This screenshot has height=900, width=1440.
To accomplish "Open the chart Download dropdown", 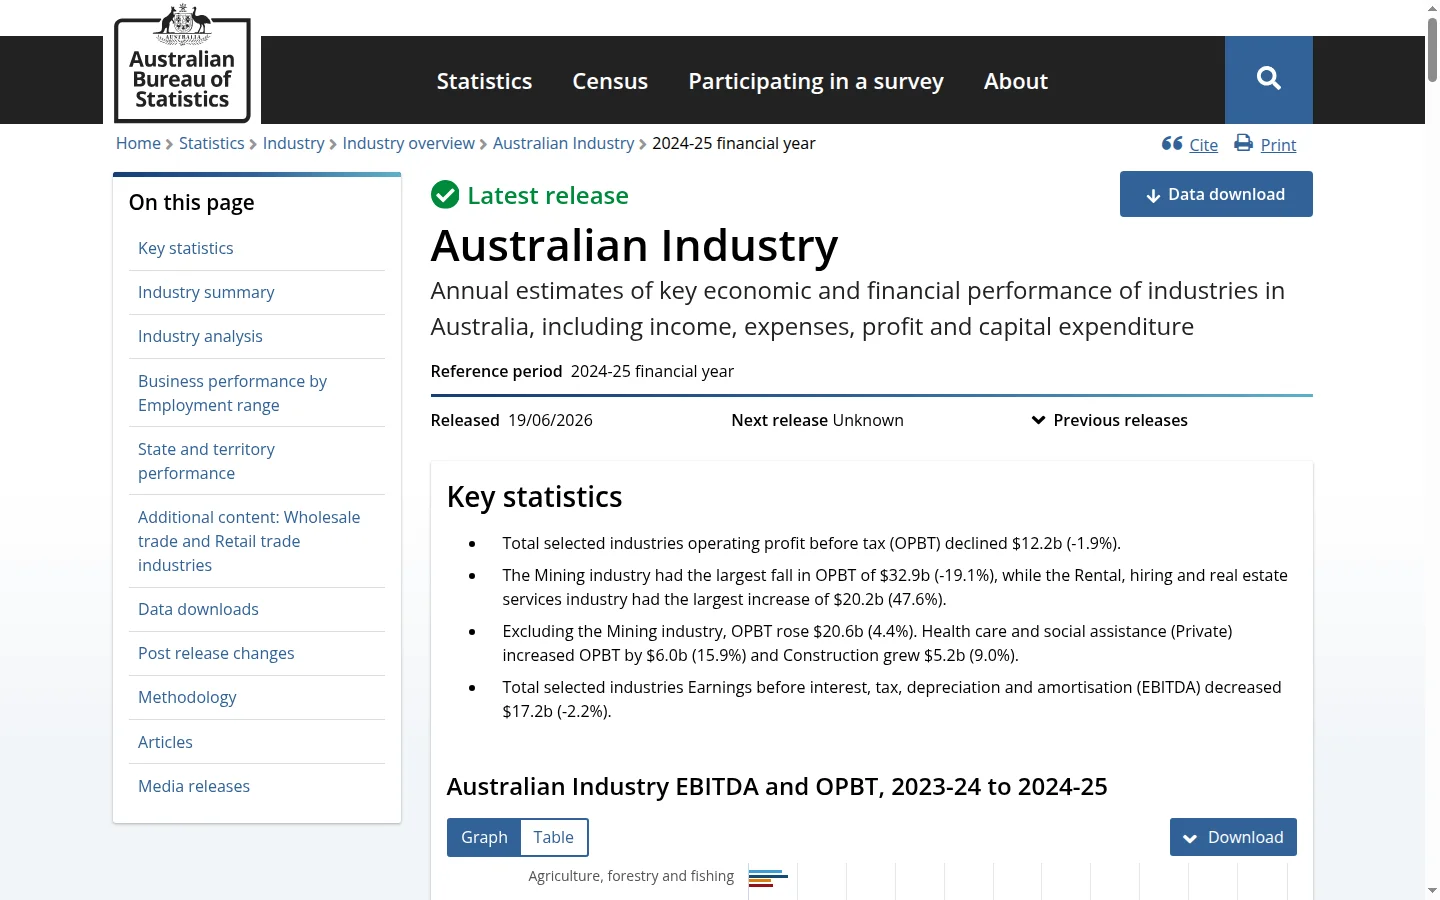I will (x=1233, y=837).
